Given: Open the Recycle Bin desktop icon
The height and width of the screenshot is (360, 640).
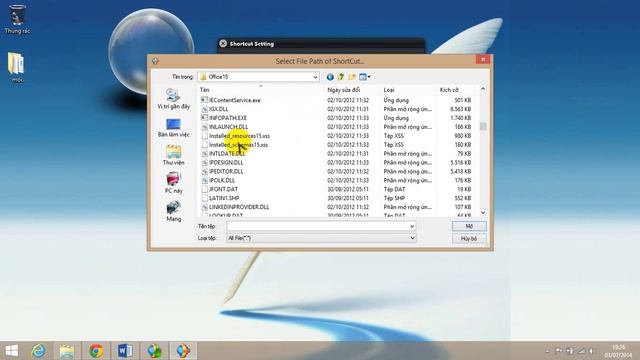Looking at the screenshot, I should click(x=17, y=19).
